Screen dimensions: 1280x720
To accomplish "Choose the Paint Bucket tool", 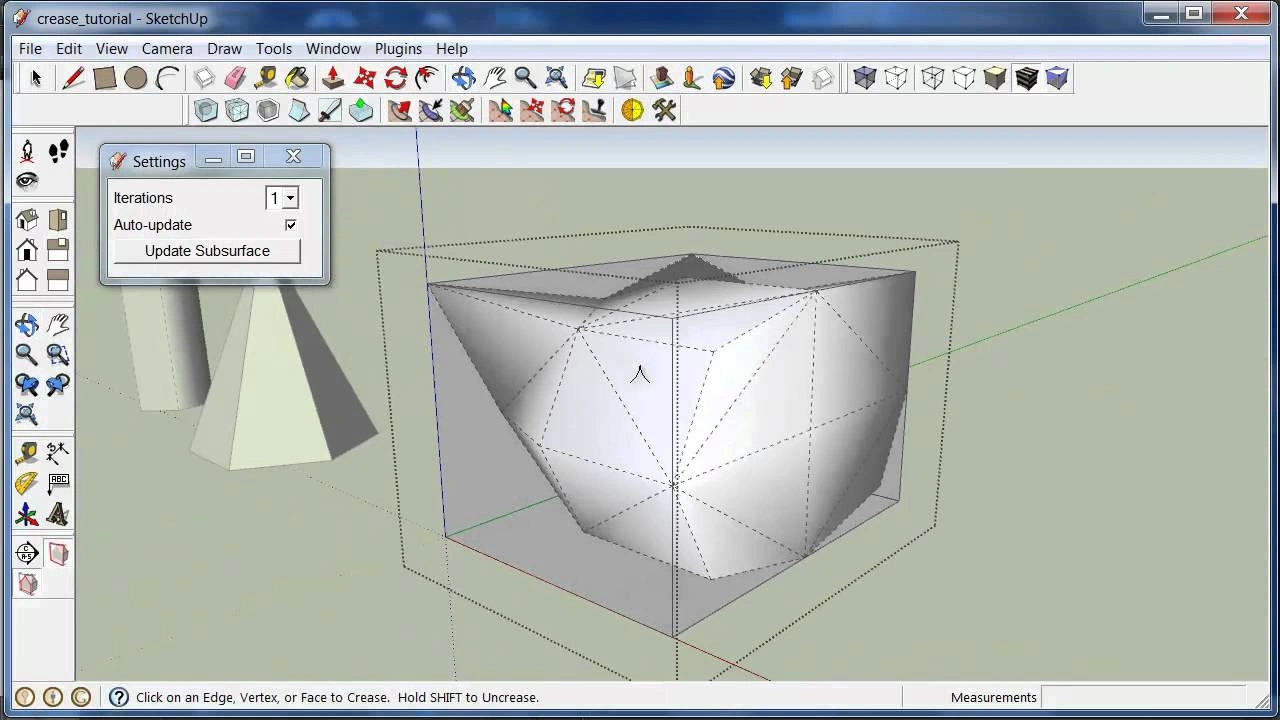I will pos(297,78).
